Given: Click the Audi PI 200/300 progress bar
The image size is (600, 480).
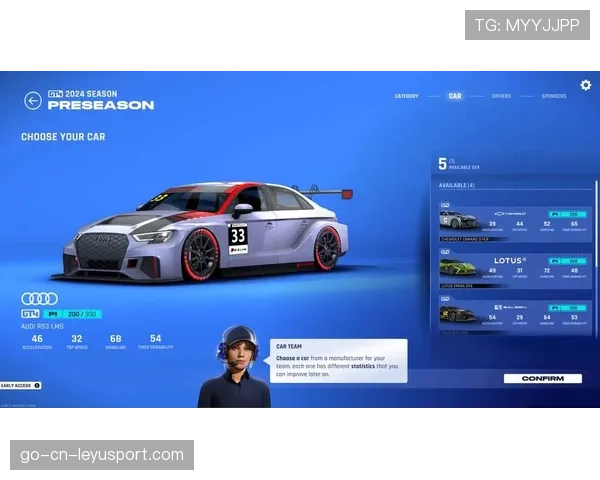Looking at the screenshot, I should 72,314.
